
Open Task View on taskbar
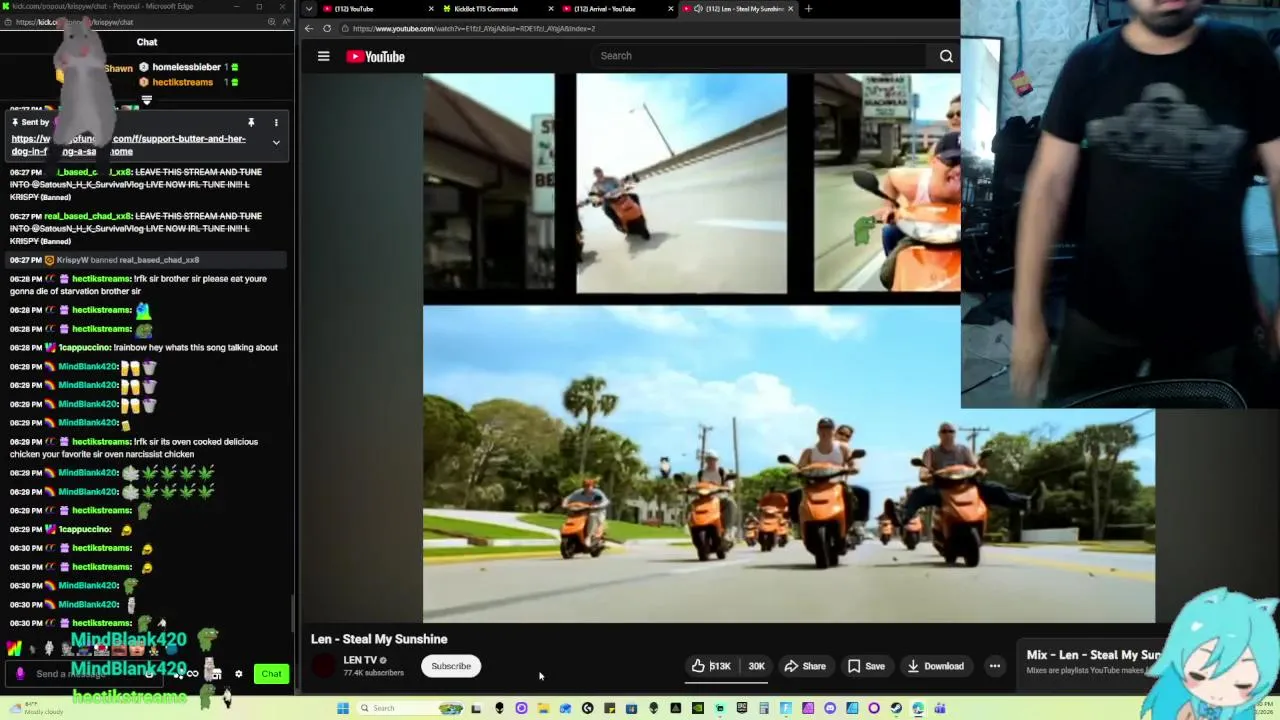click(476, 708)
